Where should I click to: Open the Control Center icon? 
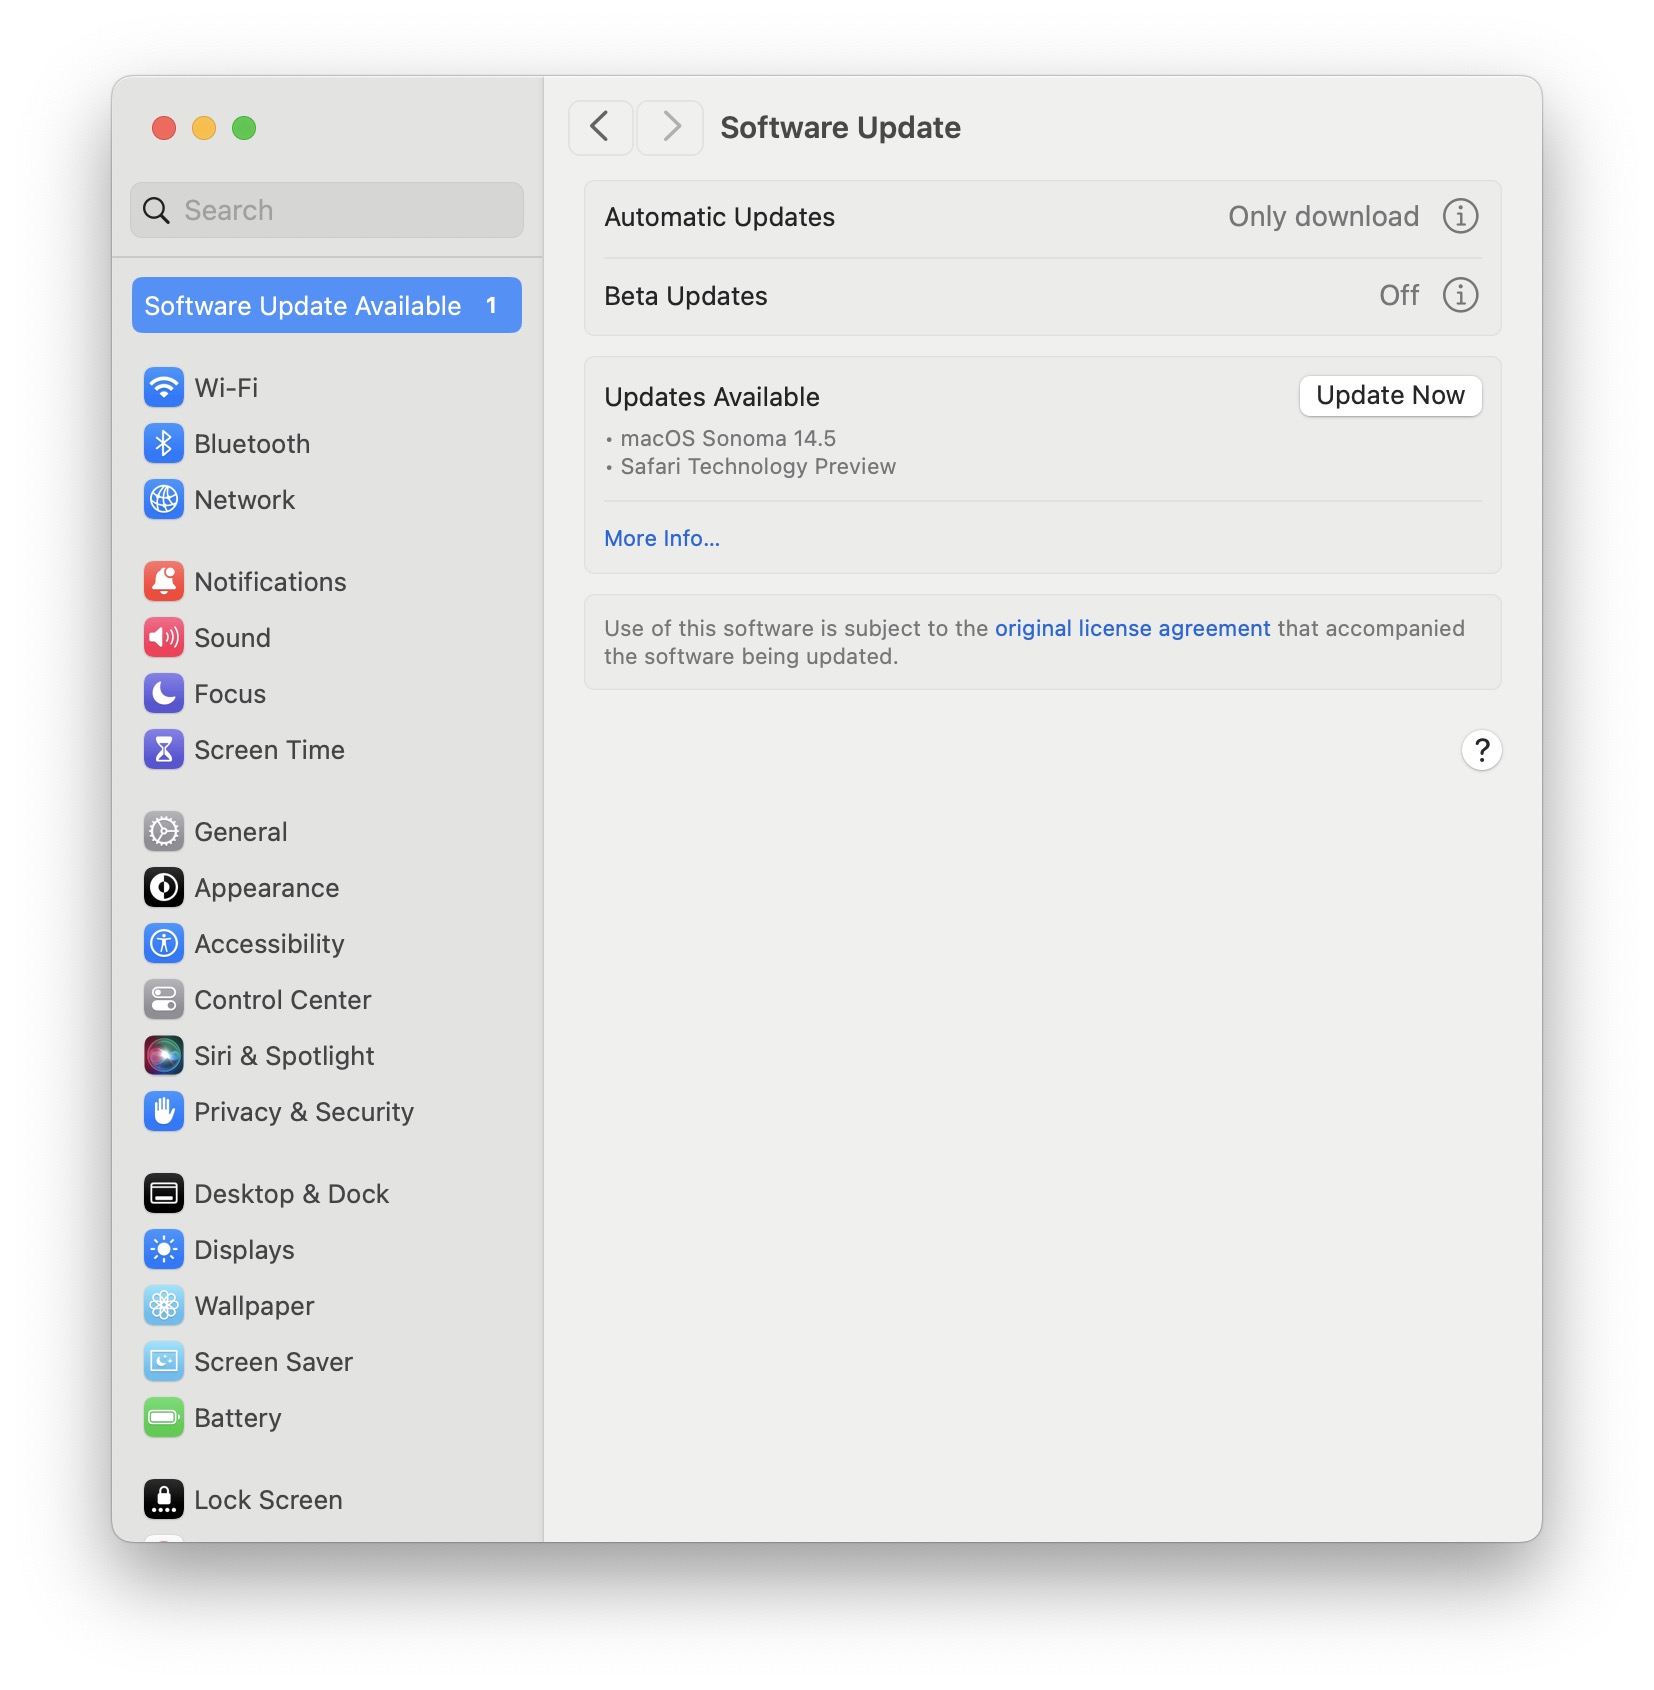pyautogui.click(x=163, y=1000)
